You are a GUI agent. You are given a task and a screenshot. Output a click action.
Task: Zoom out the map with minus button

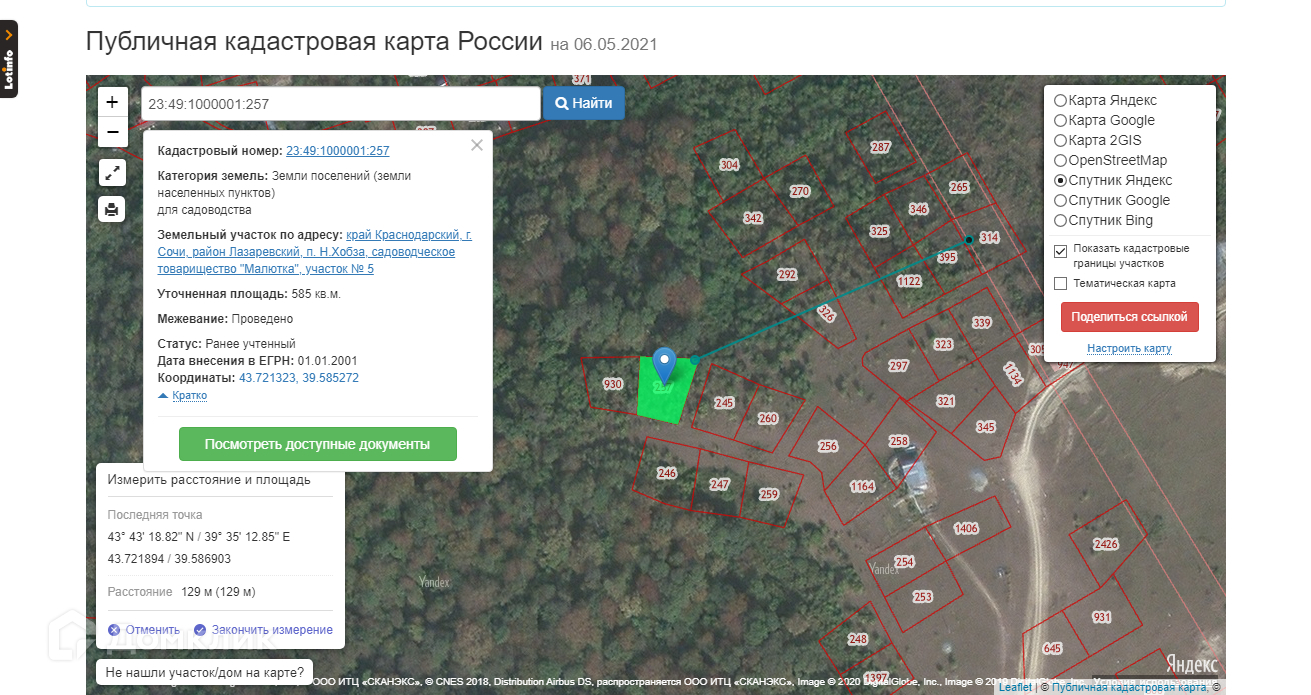[x=112, y=131]
